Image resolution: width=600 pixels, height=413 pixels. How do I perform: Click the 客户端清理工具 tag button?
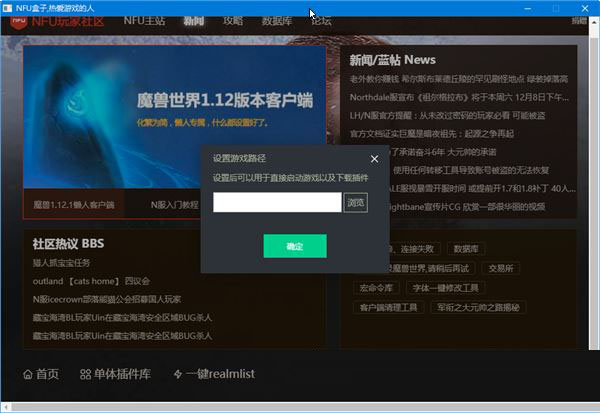(388, 307)
